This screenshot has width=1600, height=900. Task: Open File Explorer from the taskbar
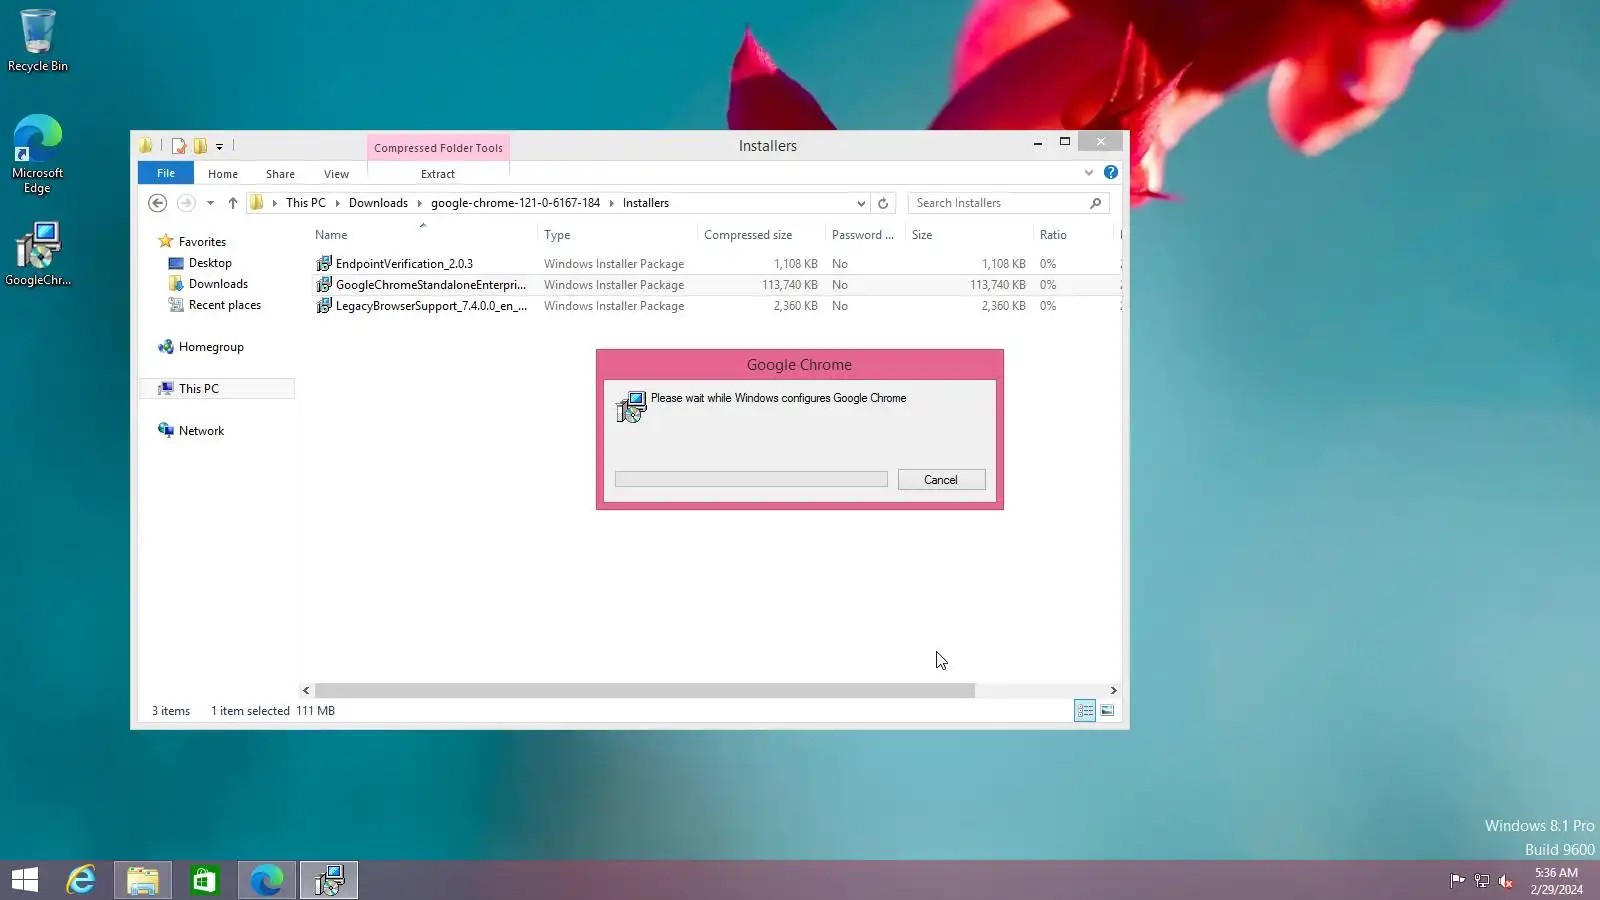coord(143,880)
